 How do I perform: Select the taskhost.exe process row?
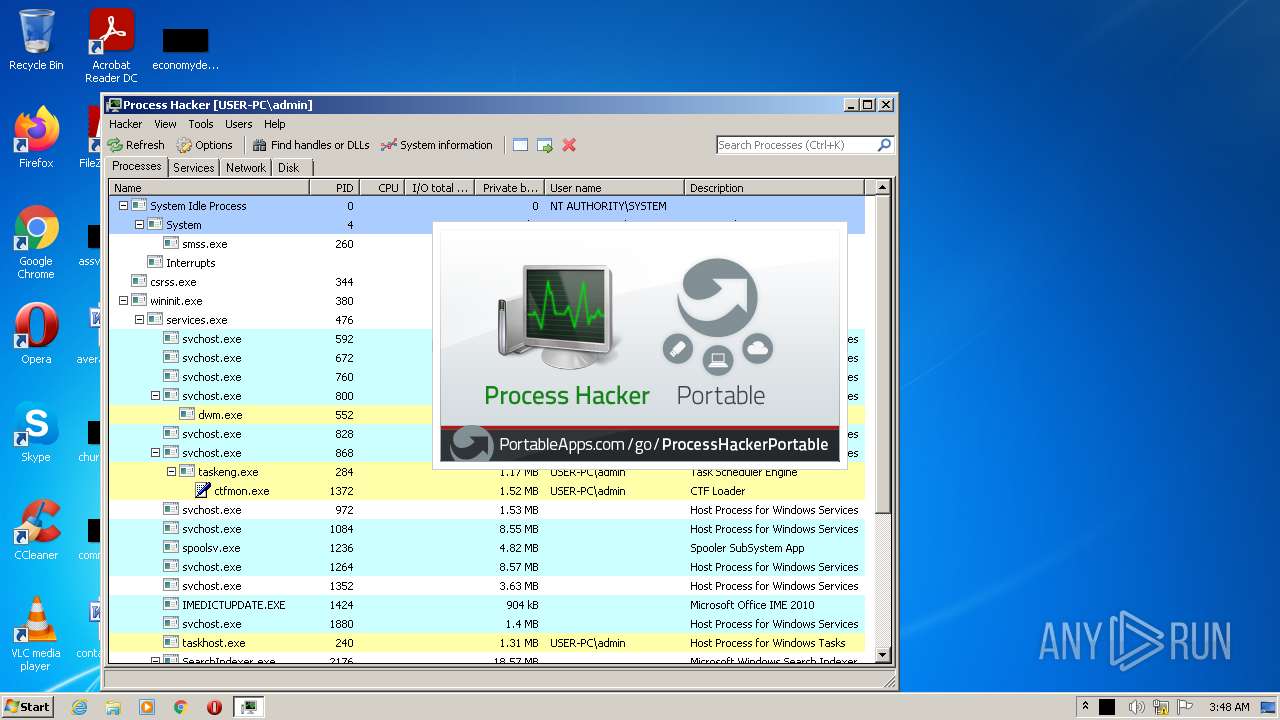(486, 643)
